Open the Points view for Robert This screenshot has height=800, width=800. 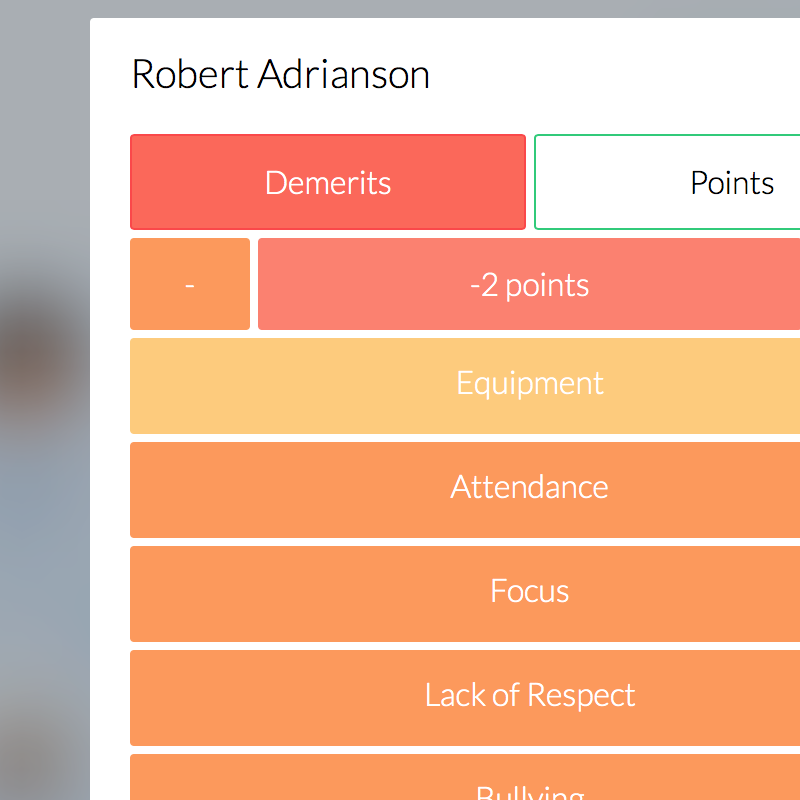point(732,182)
